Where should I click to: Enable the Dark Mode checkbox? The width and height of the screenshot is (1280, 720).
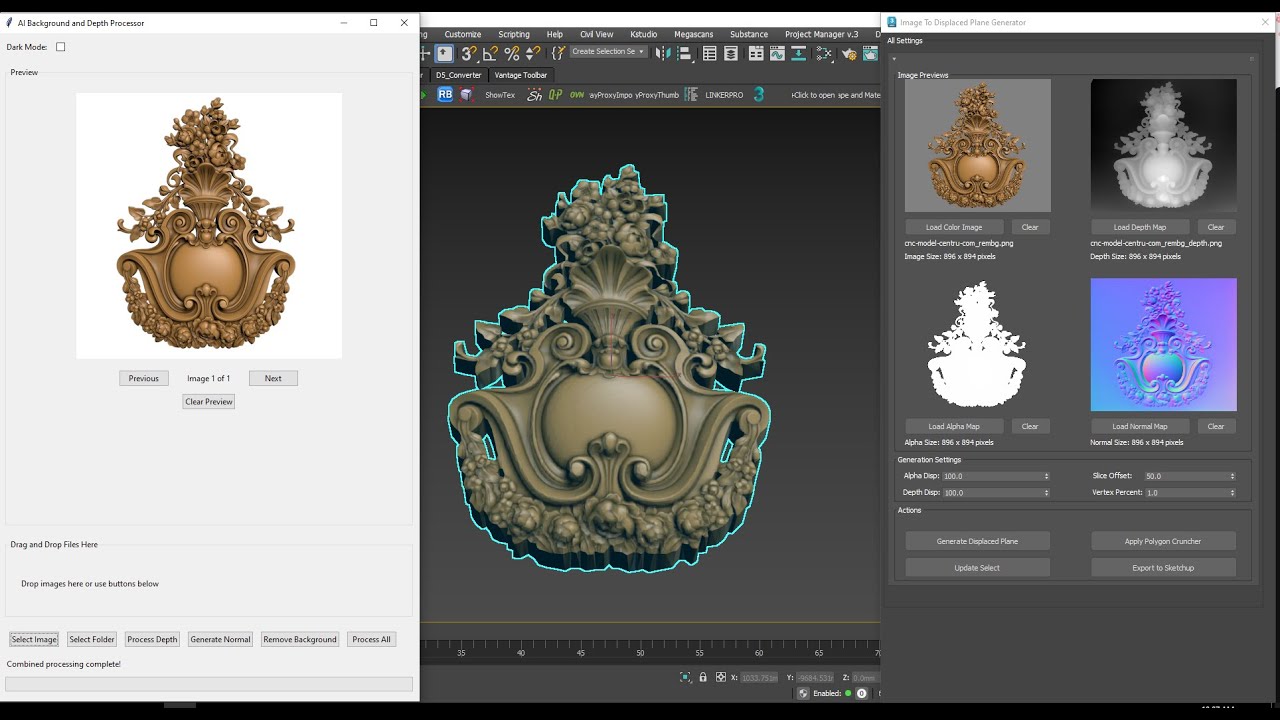click(60, 47)
